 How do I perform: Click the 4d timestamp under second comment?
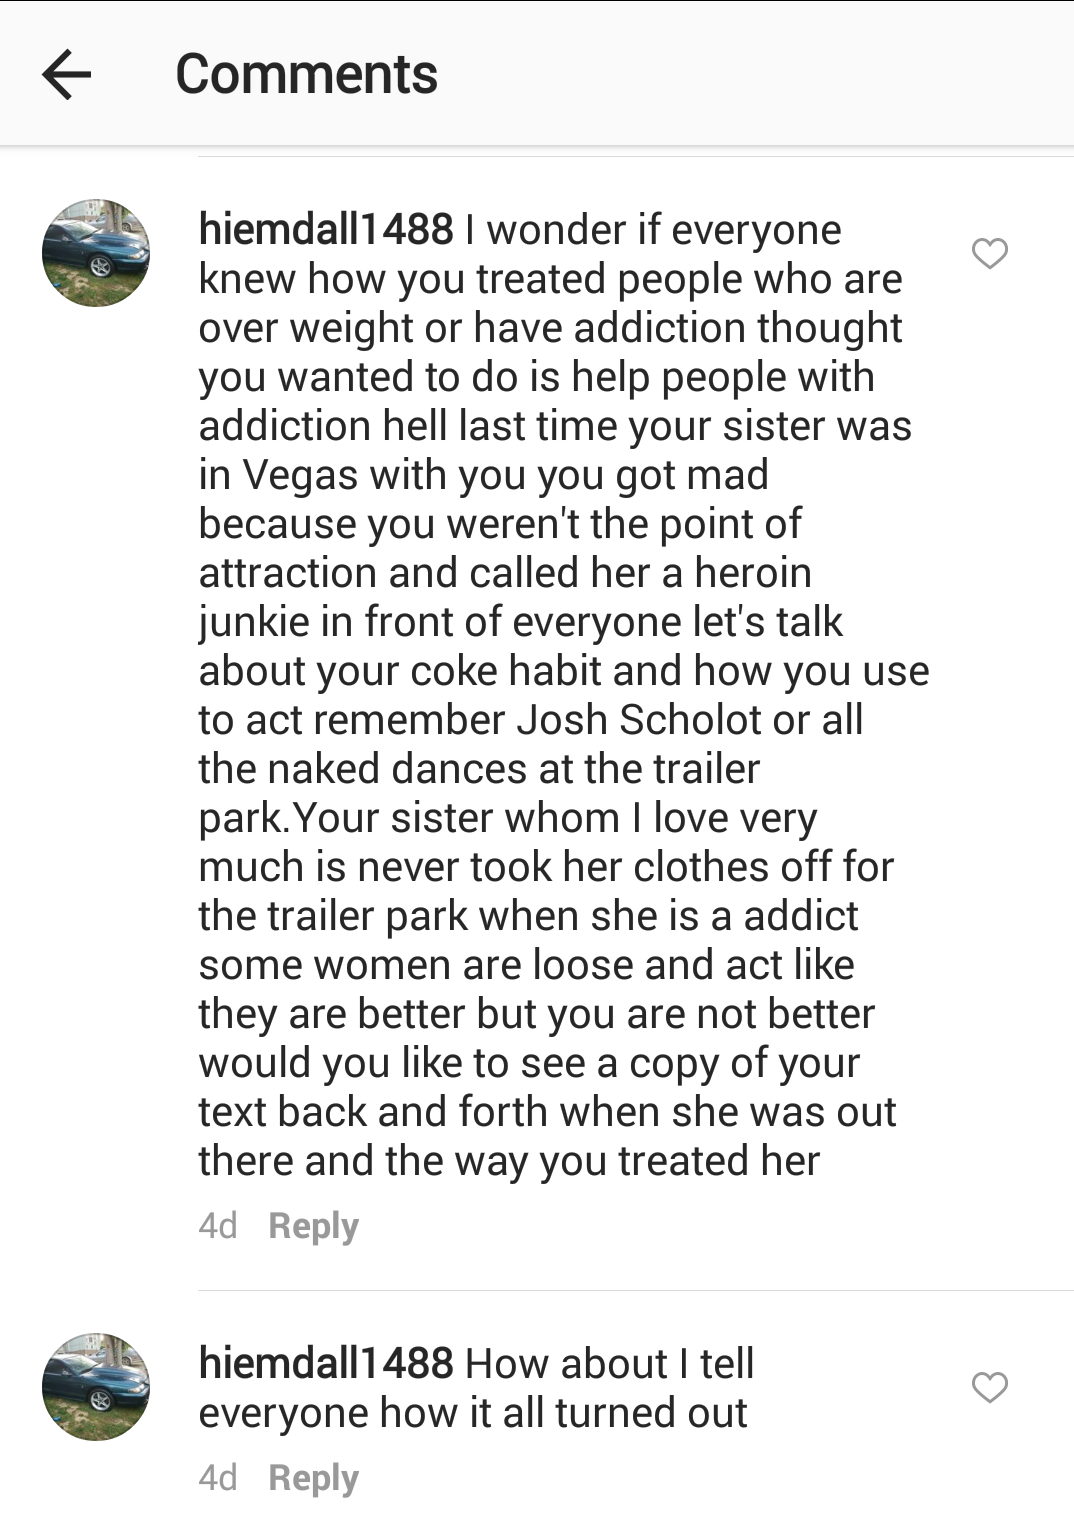tap(218, 1478)
